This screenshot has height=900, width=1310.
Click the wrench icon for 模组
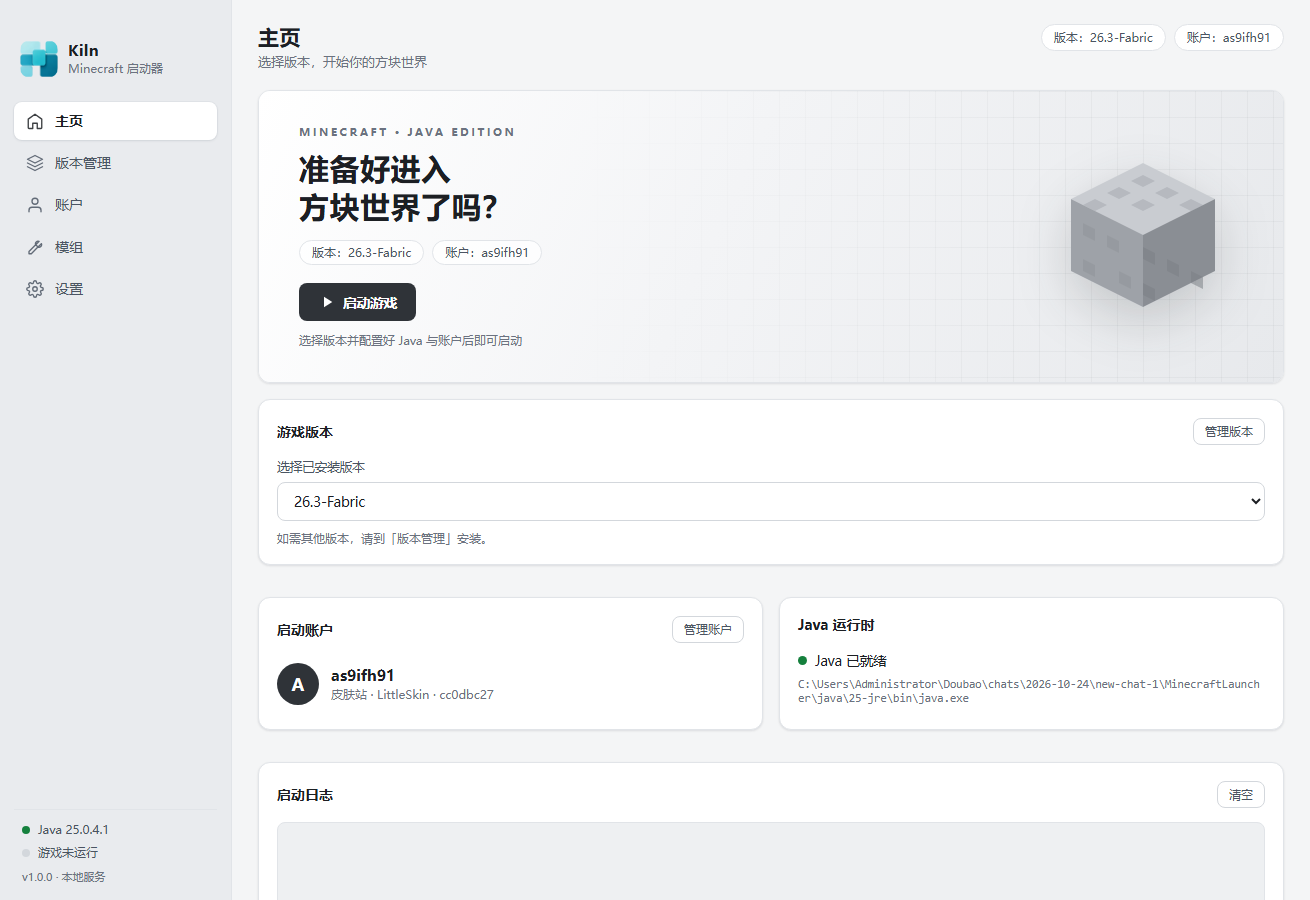(35, 247)
